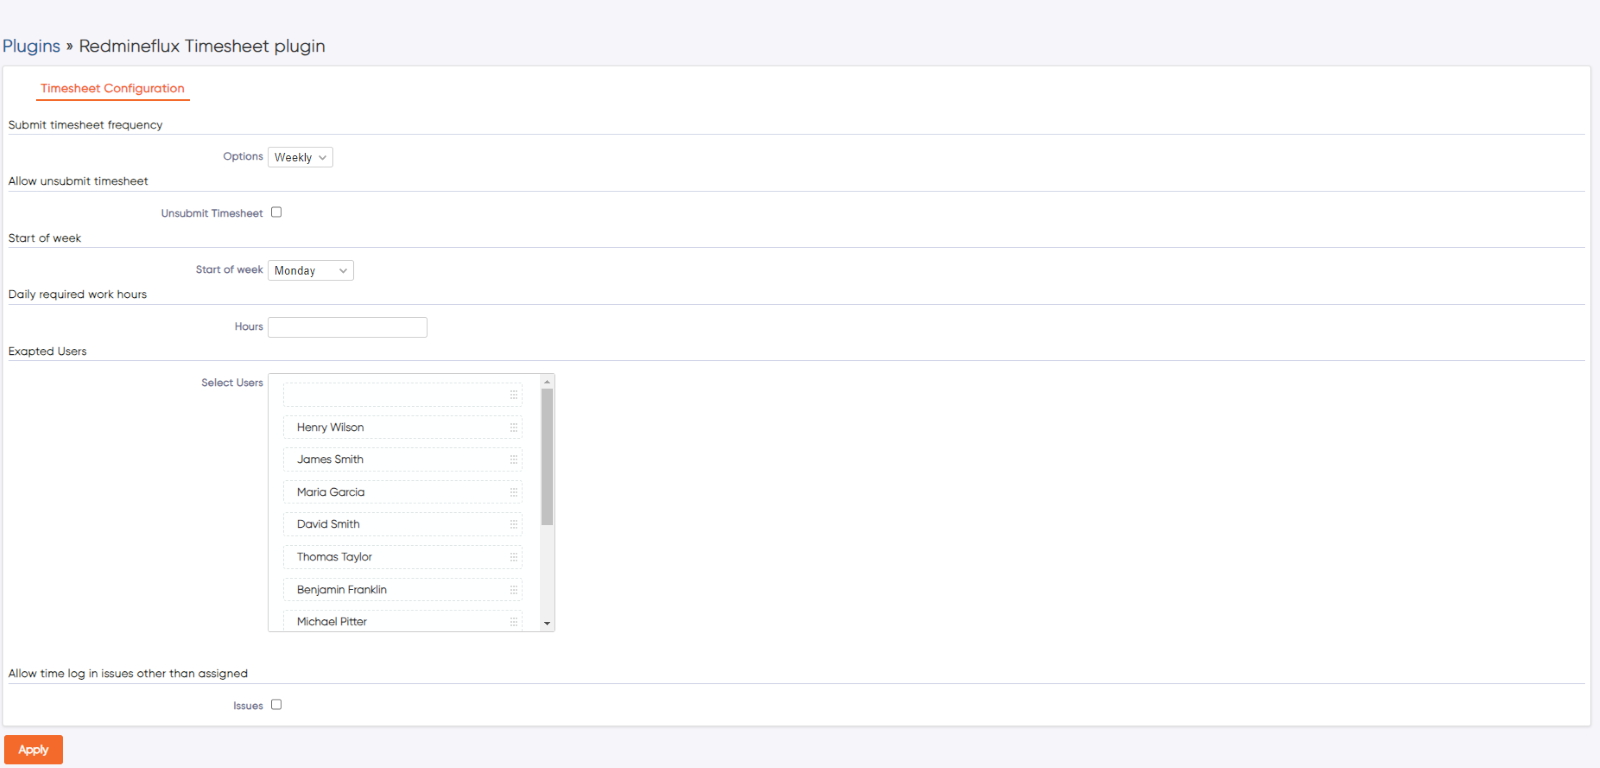The image size is (1600, 768).
Task: Click the drag handle on the empty user row
Action: (512, 394)
